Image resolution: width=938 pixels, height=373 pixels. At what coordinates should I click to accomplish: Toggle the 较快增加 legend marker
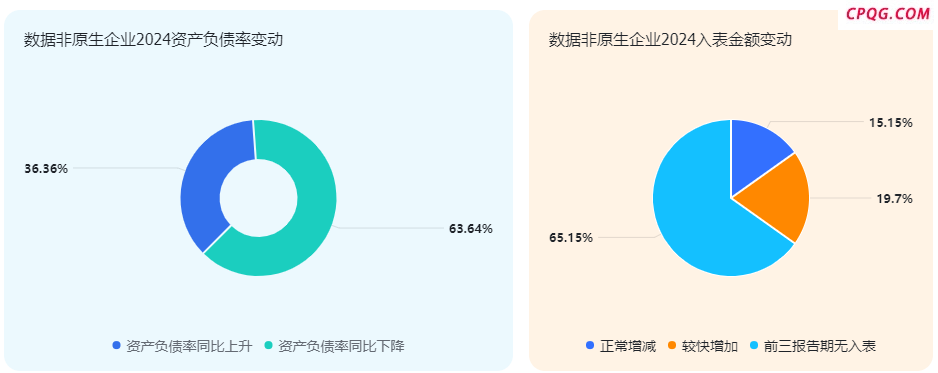(672, 346)
